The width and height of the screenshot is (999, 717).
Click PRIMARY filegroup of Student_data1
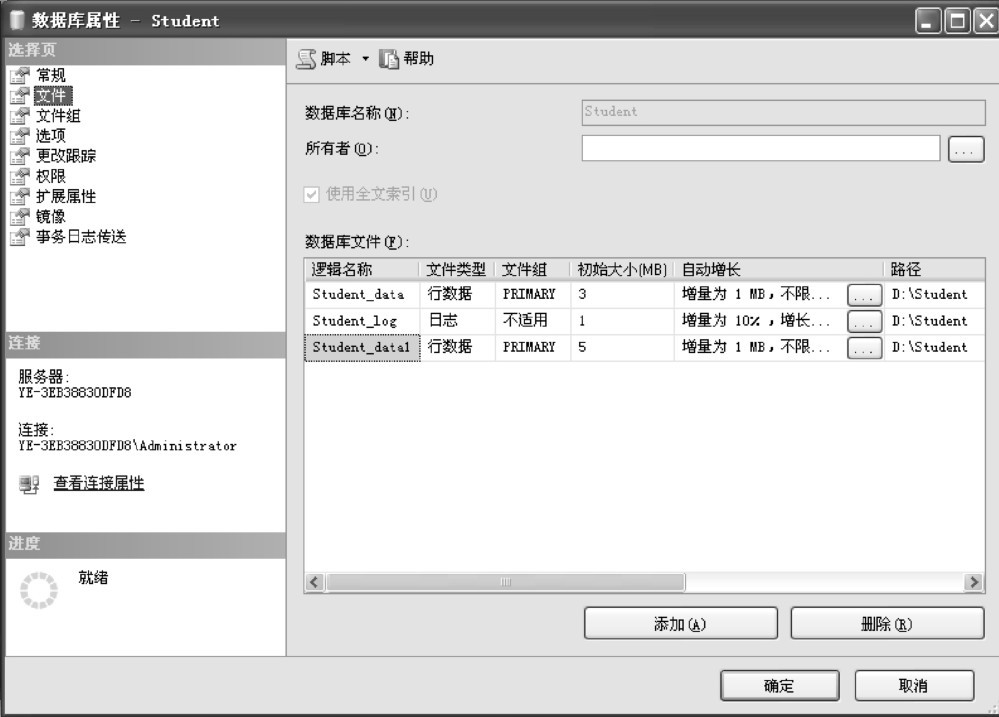click(533, 347)
